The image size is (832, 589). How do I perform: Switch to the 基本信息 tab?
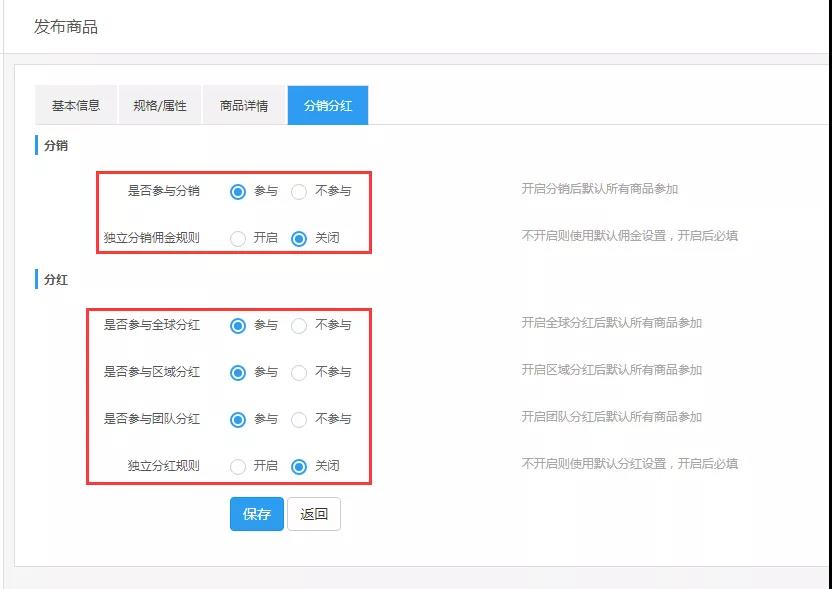point(76,104)
